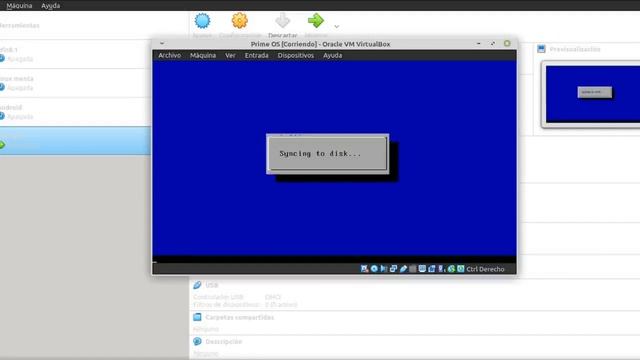Screen dimensions: 640x360
Task: Click the mouse integration status bar icon
Action: click(441, 269)
